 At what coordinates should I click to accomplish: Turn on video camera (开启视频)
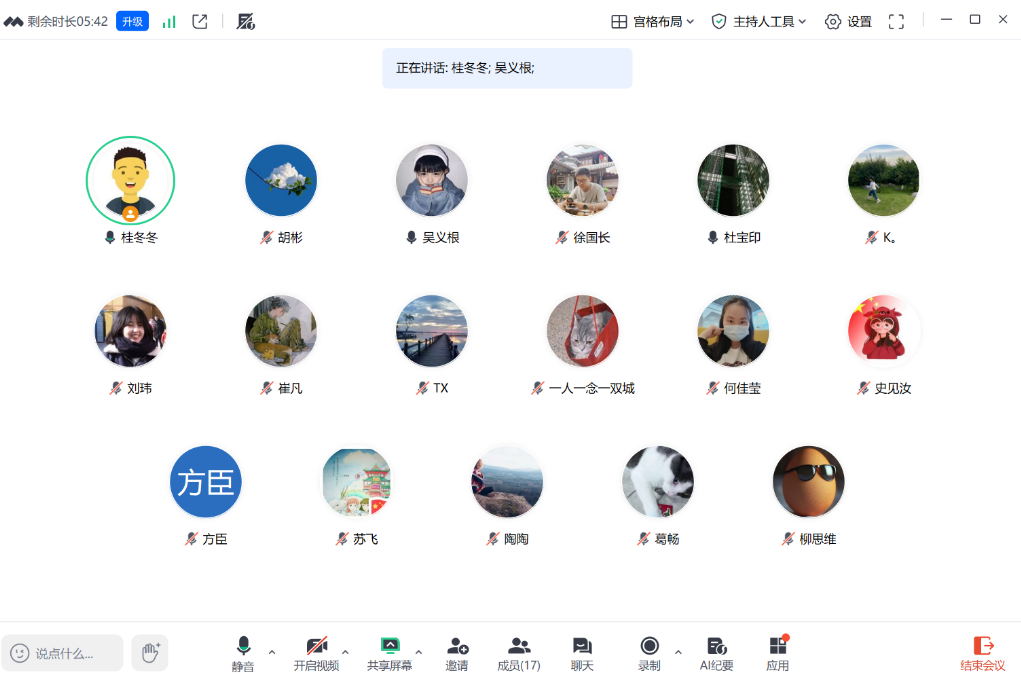pyautogui.click(x=316, y=647)
